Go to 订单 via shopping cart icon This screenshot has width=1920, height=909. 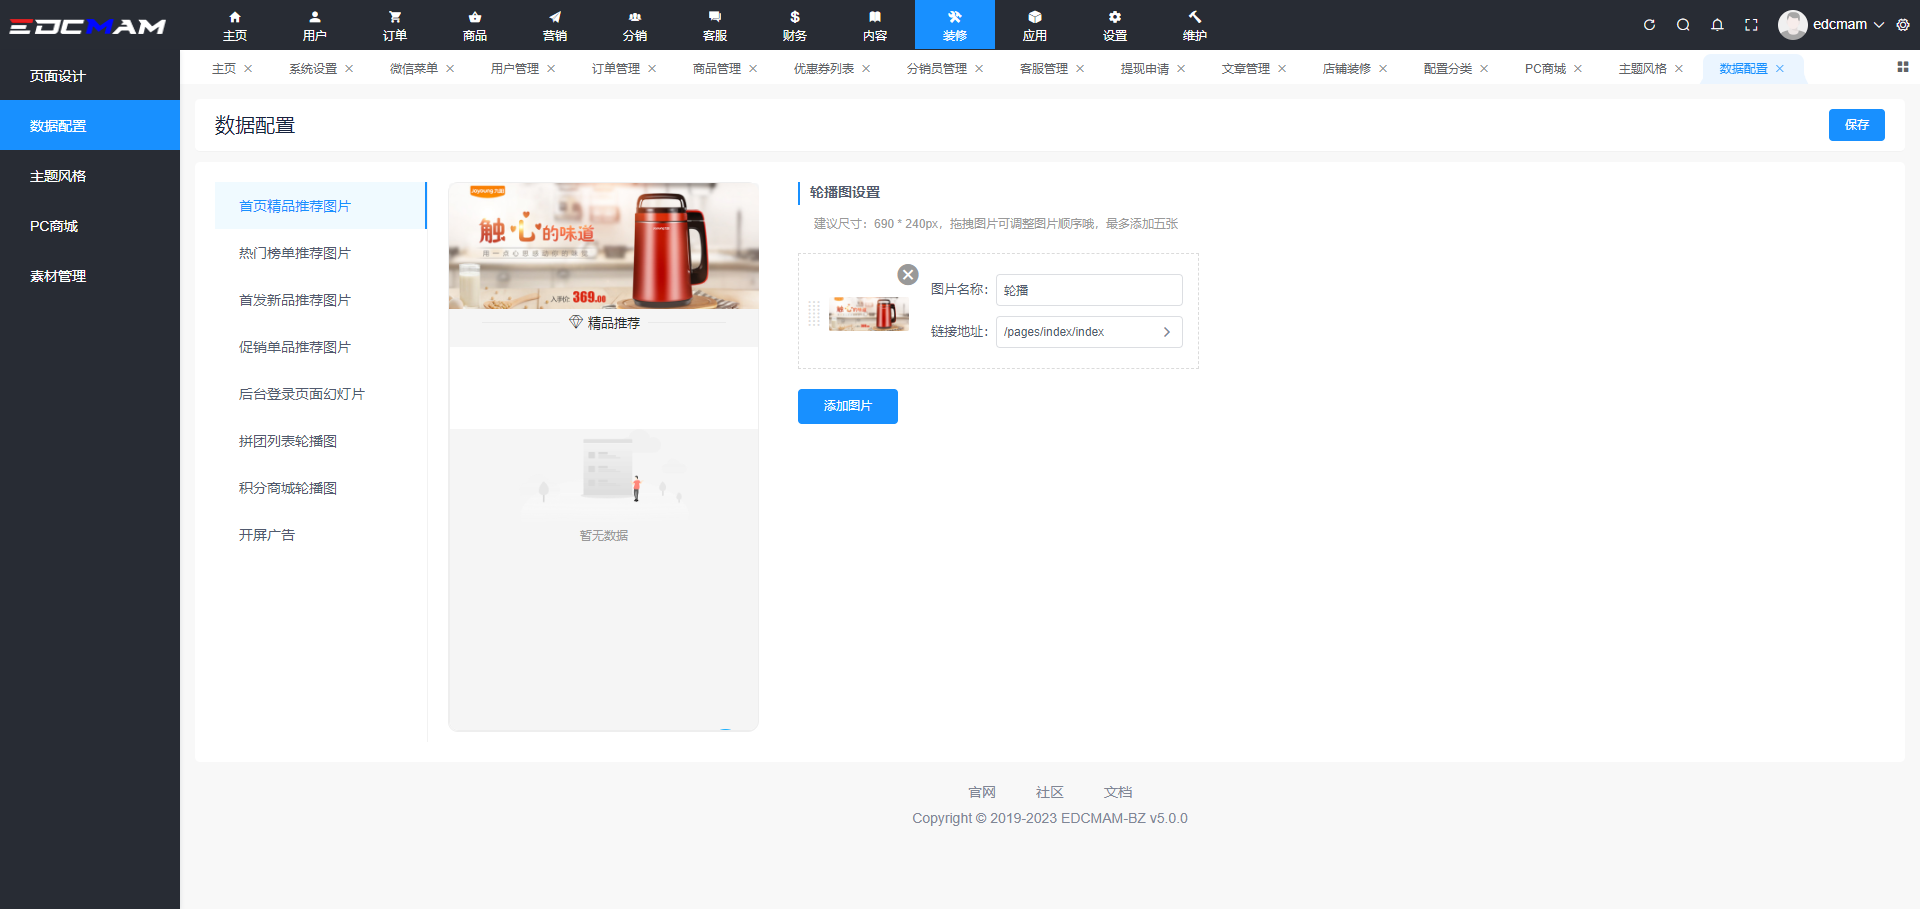[x=395, y=25]
